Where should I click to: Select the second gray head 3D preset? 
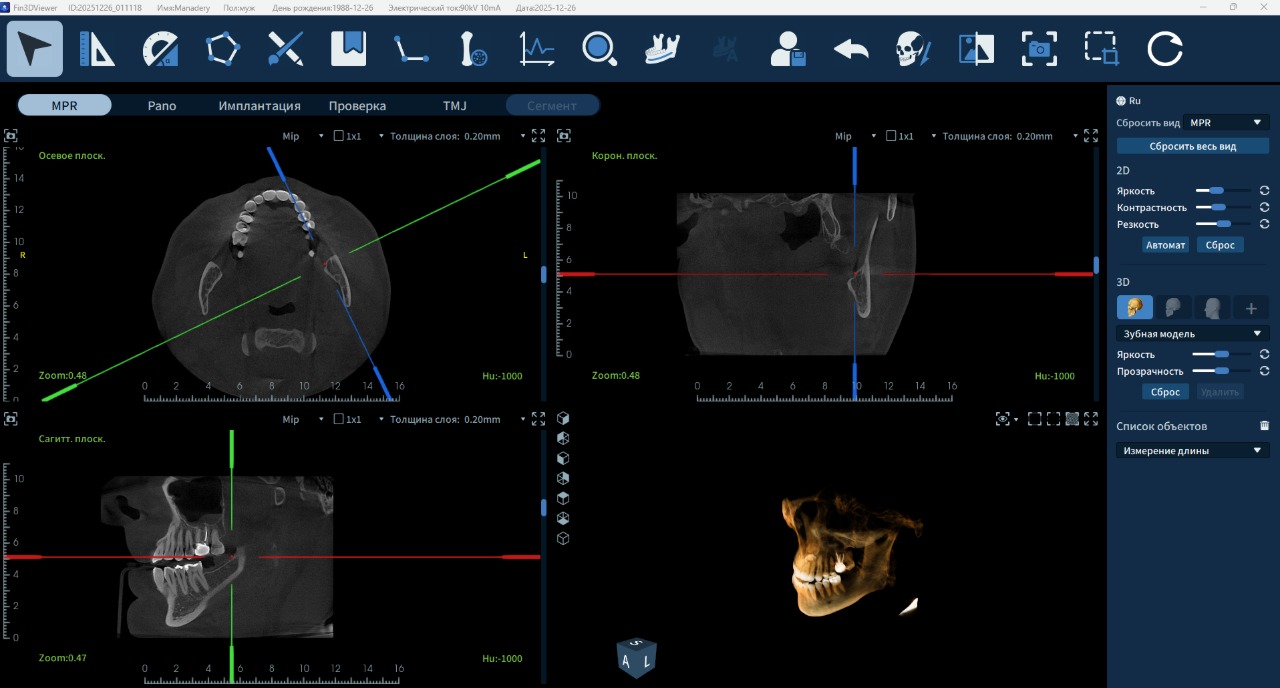pyautogui.click(x=1173, y=307)
